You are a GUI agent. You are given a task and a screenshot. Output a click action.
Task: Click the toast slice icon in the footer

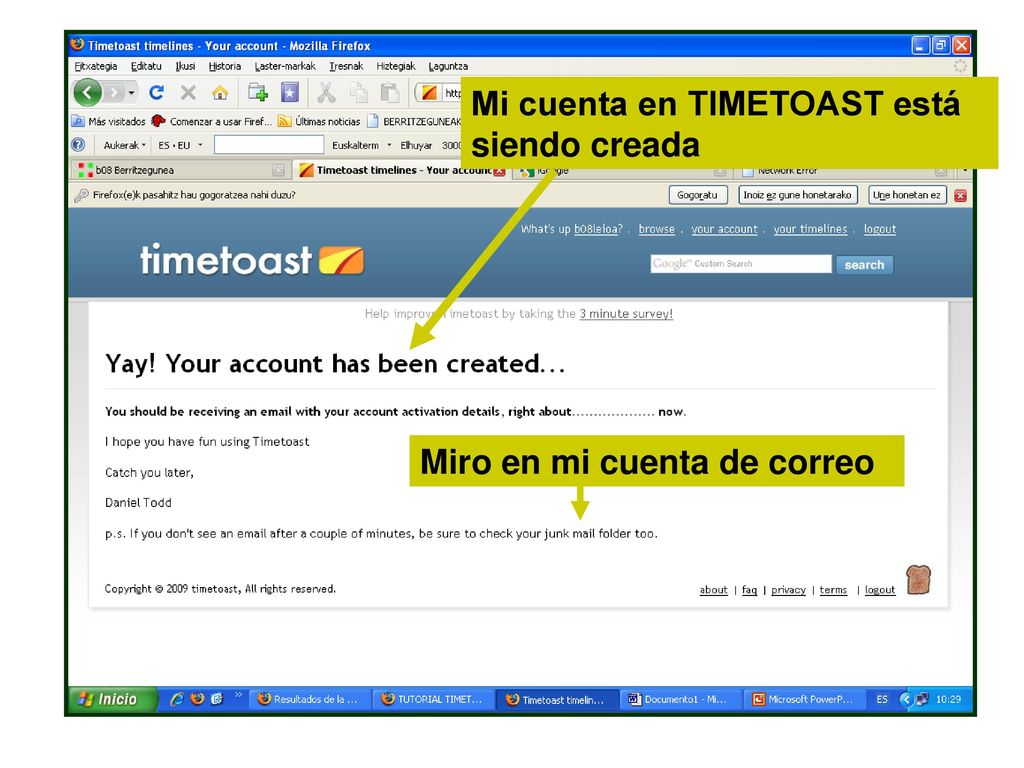click(918, 579)
